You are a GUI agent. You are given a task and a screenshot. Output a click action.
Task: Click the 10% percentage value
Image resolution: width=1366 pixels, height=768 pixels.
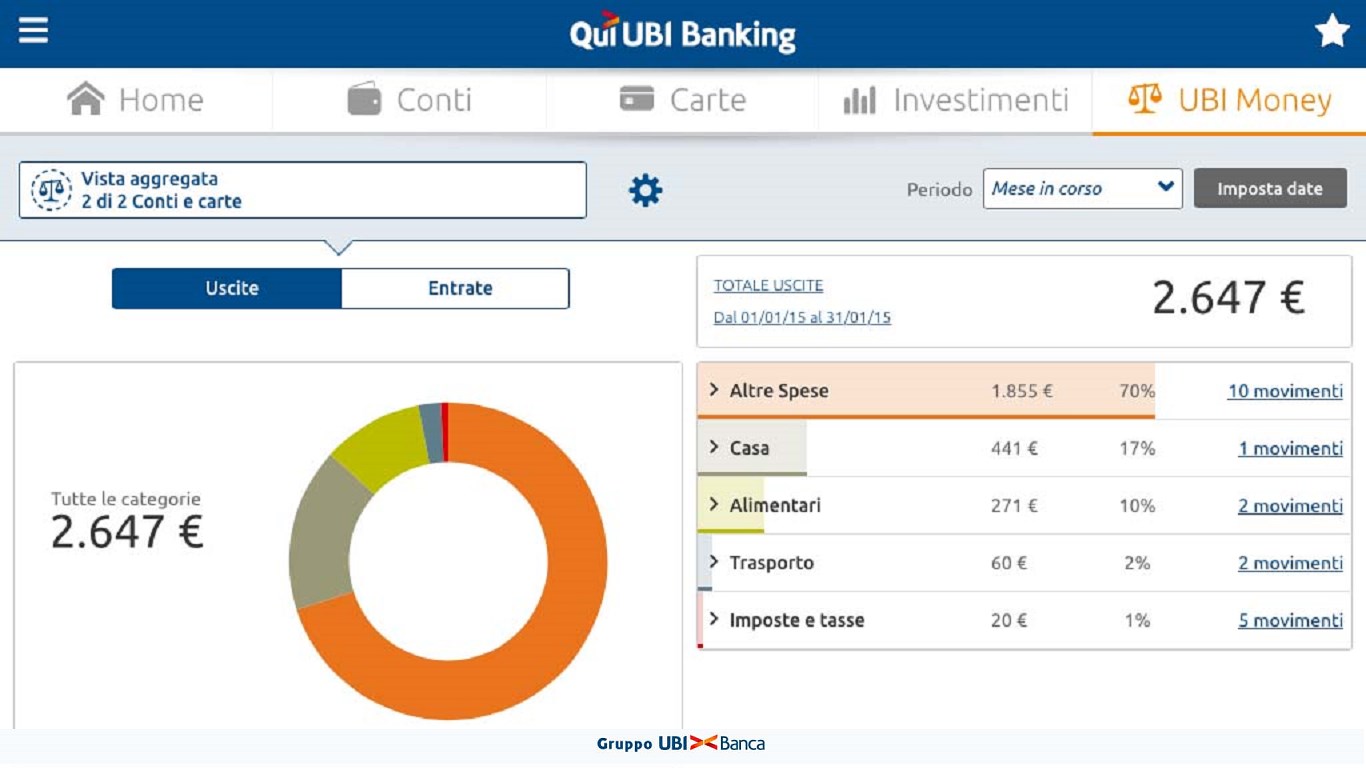coord(1137,506)
